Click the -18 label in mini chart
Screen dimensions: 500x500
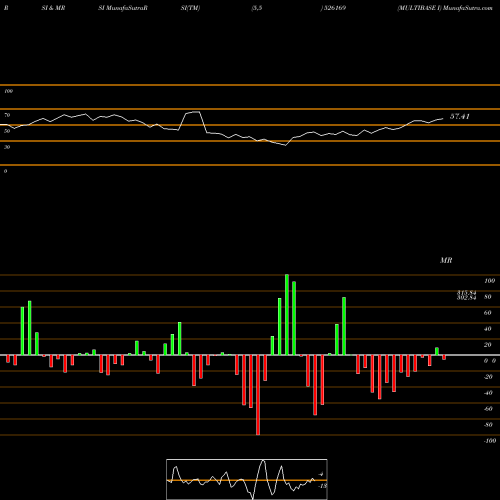(x=322, y=486)
